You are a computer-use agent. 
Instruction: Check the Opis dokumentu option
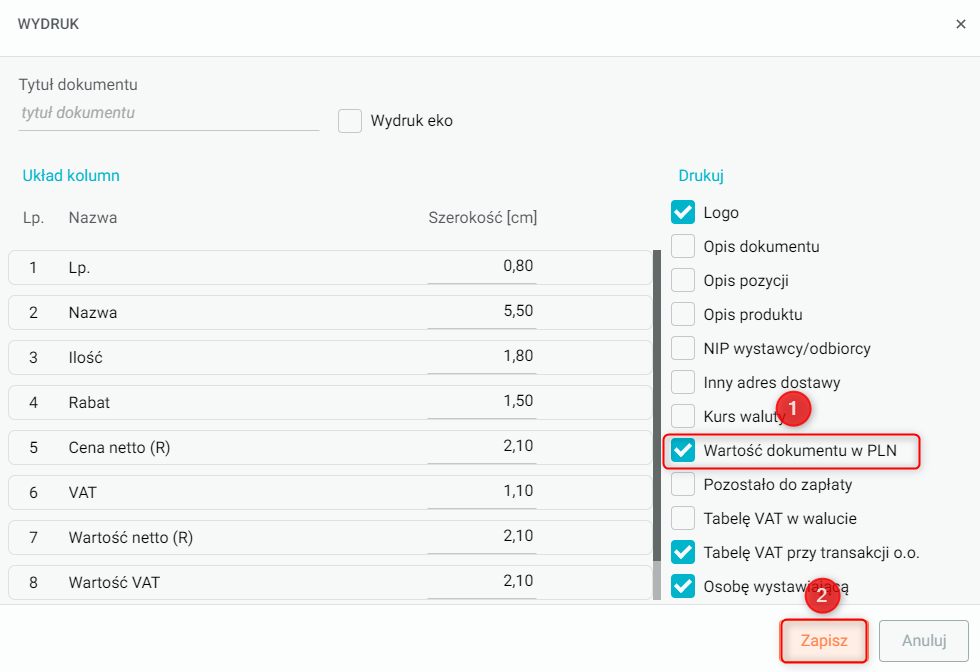click(683, 246)
